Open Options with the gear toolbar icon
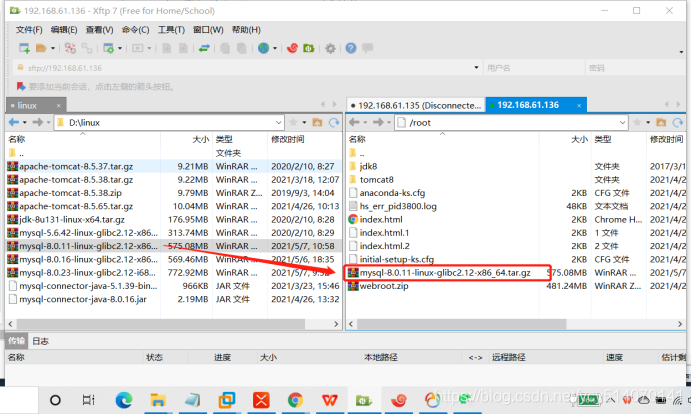Viewport: 692px width, 415px height. pos(330,48)
